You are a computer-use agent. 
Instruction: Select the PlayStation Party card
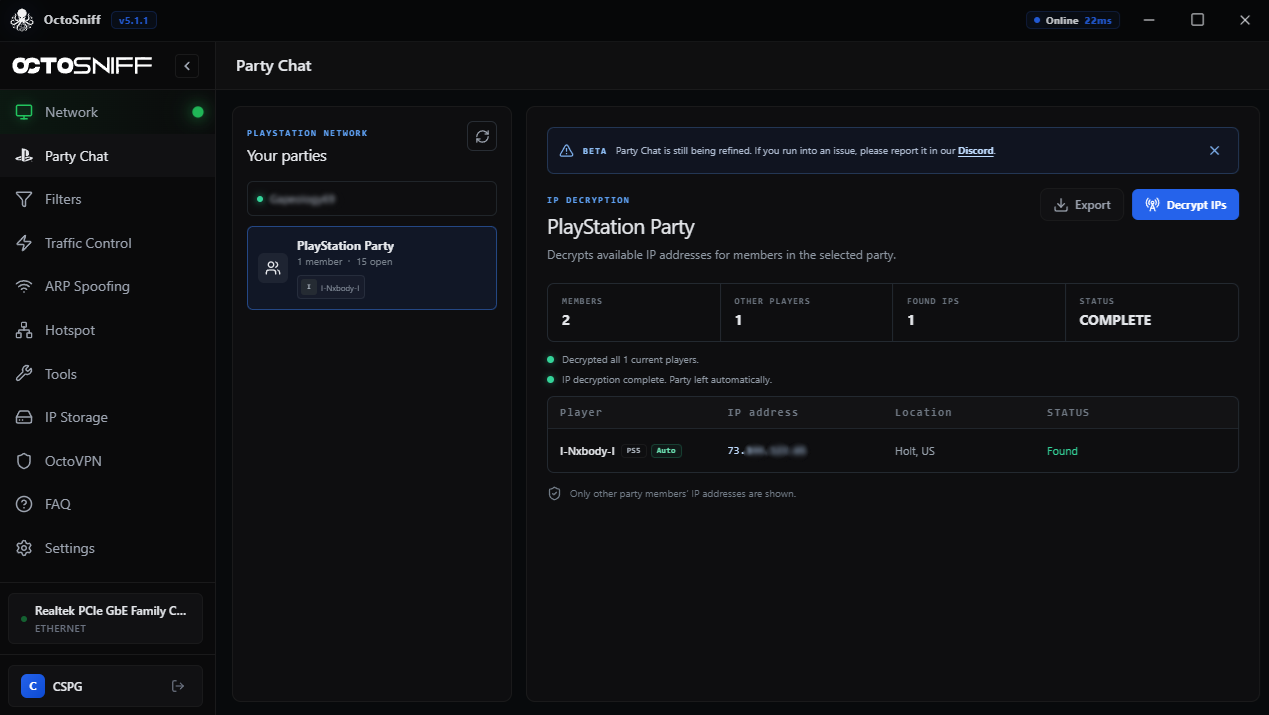pos(372,268)
